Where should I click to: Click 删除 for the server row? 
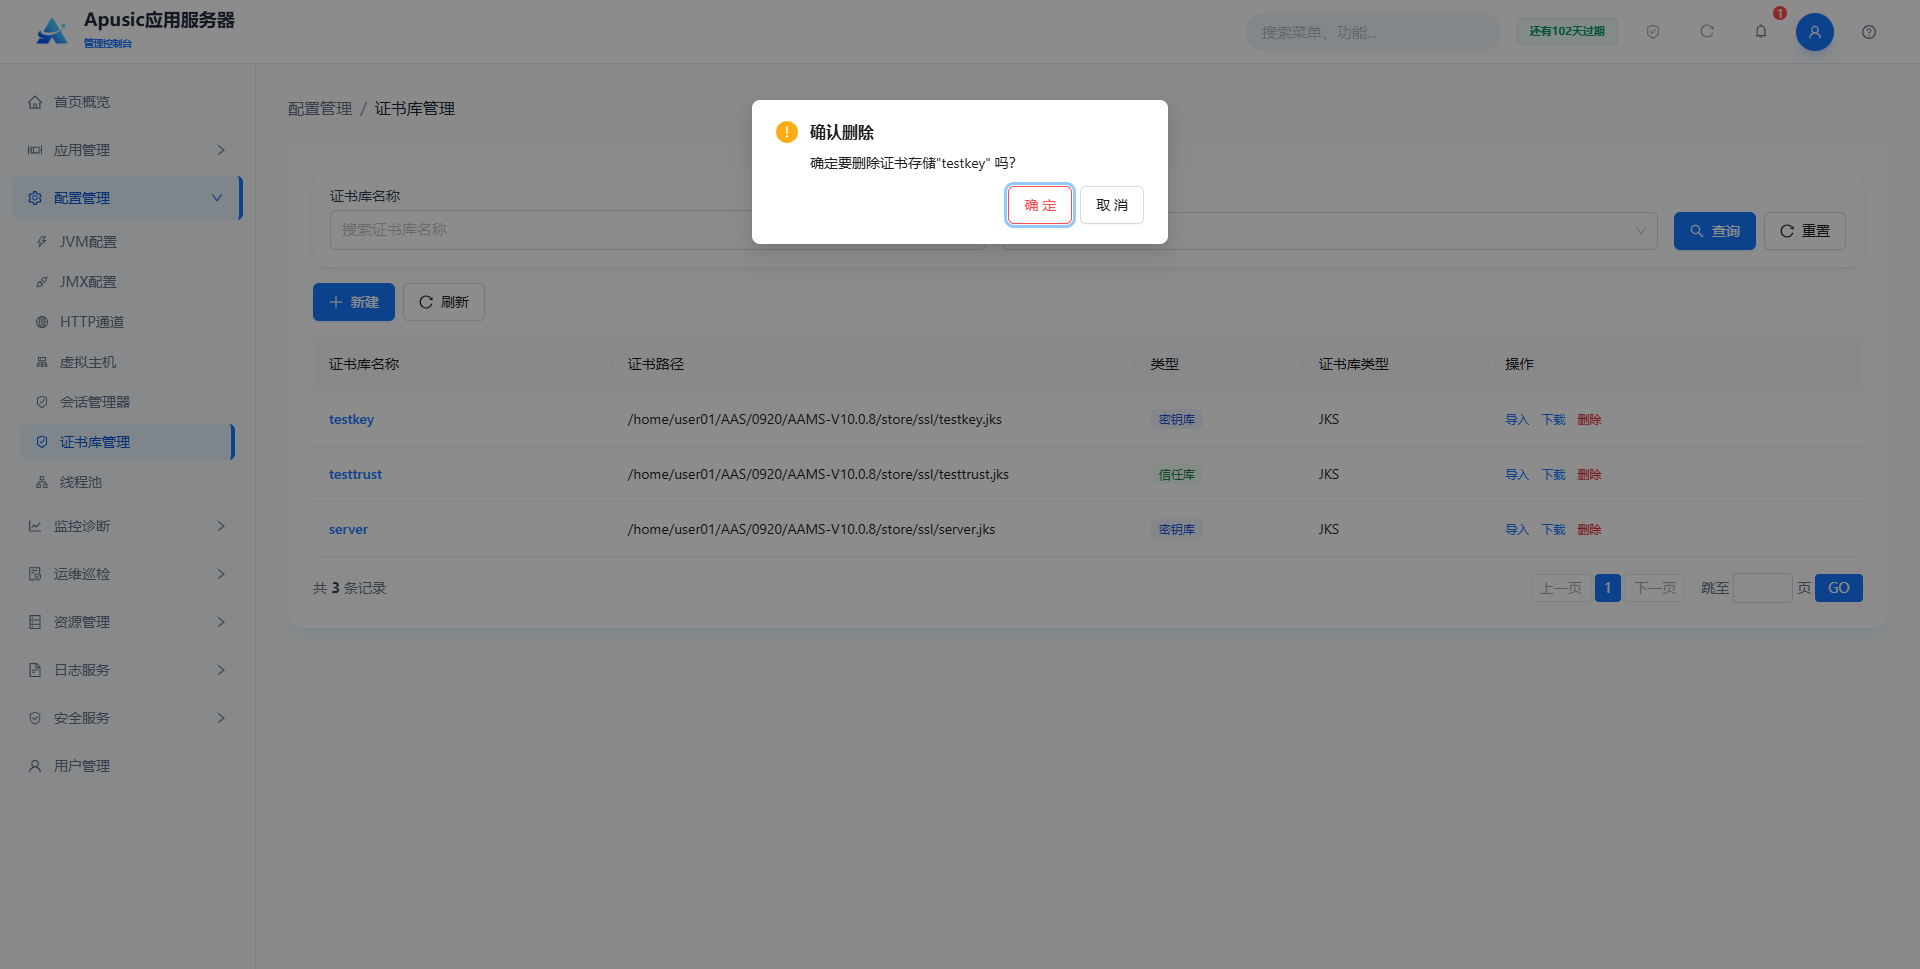coord(1589,529)
